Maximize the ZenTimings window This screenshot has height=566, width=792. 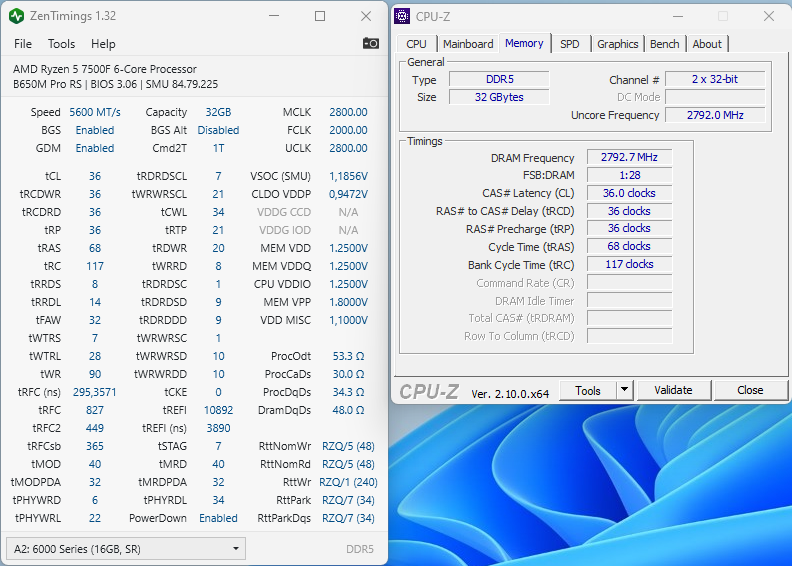point(320,16)
